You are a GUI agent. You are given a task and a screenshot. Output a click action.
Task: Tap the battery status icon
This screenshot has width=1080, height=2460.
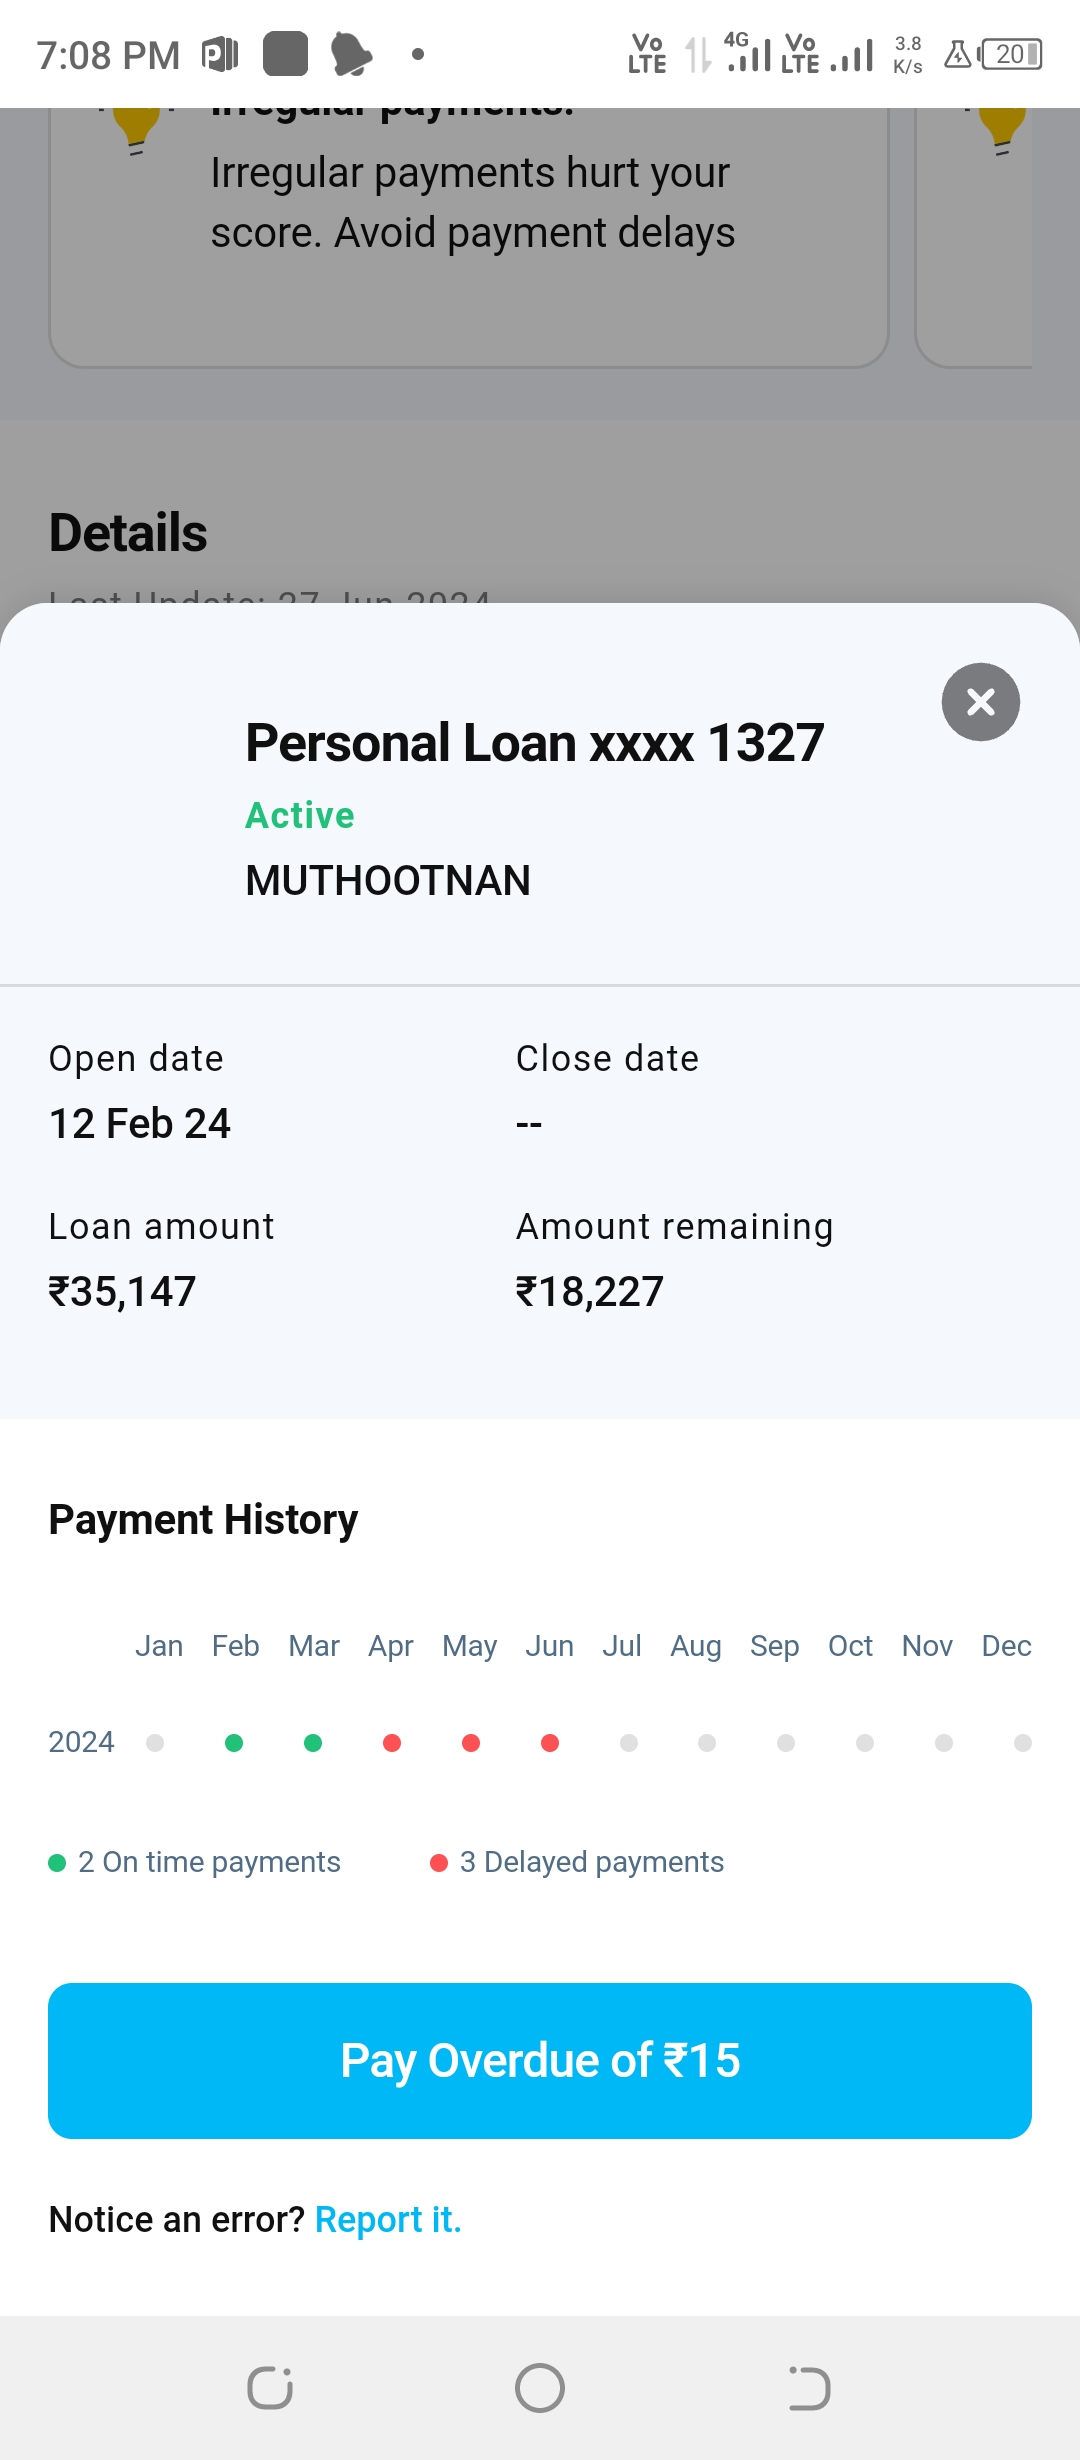[x=1011, y=54]
